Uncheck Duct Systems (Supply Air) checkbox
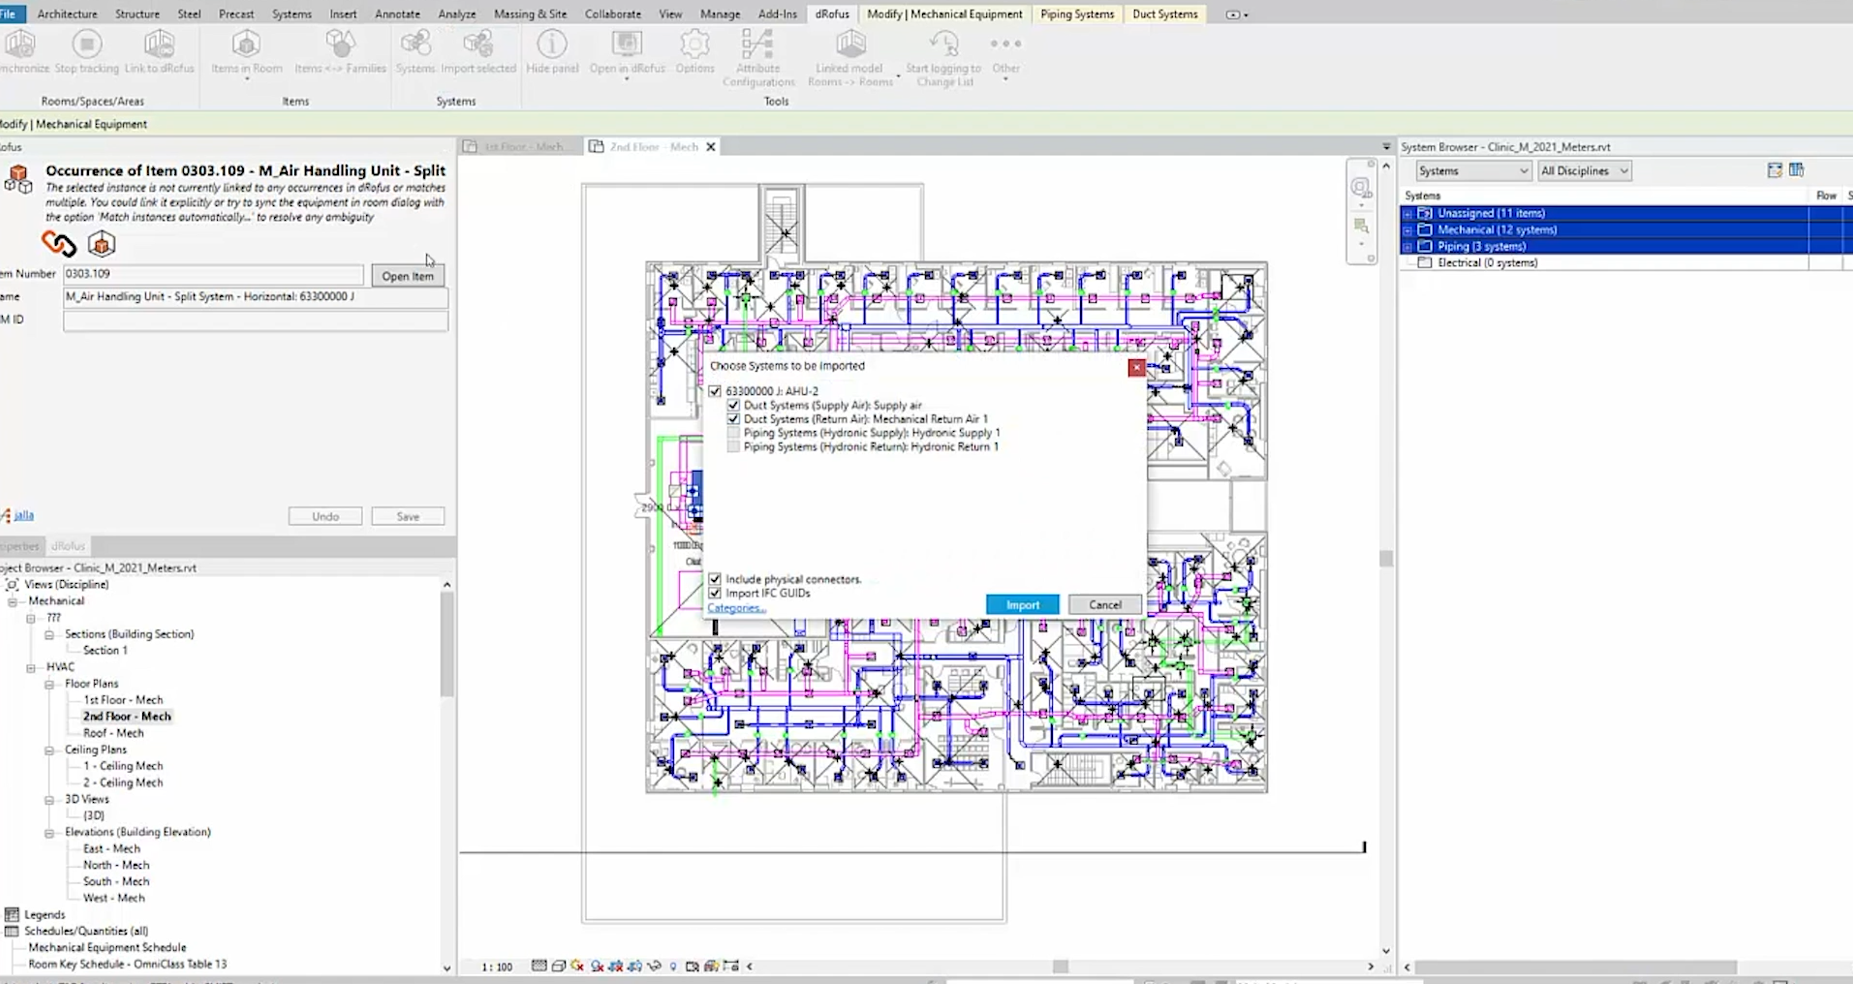Viewport: 1853px width, 984px height. (x=733, y=405)
